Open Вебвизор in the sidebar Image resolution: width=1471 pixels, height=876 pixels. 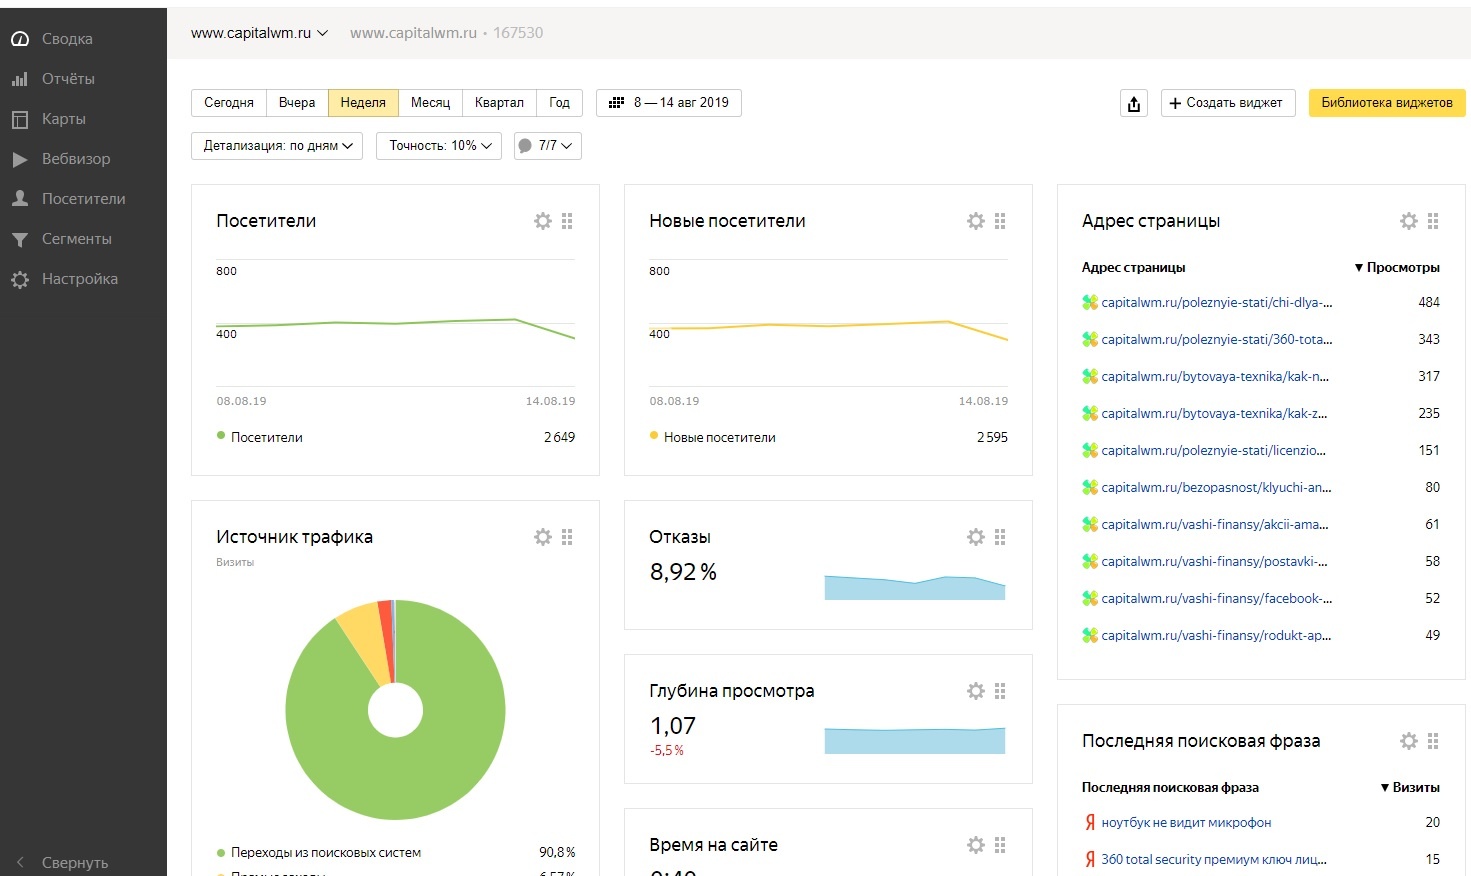tap(75, 159)
